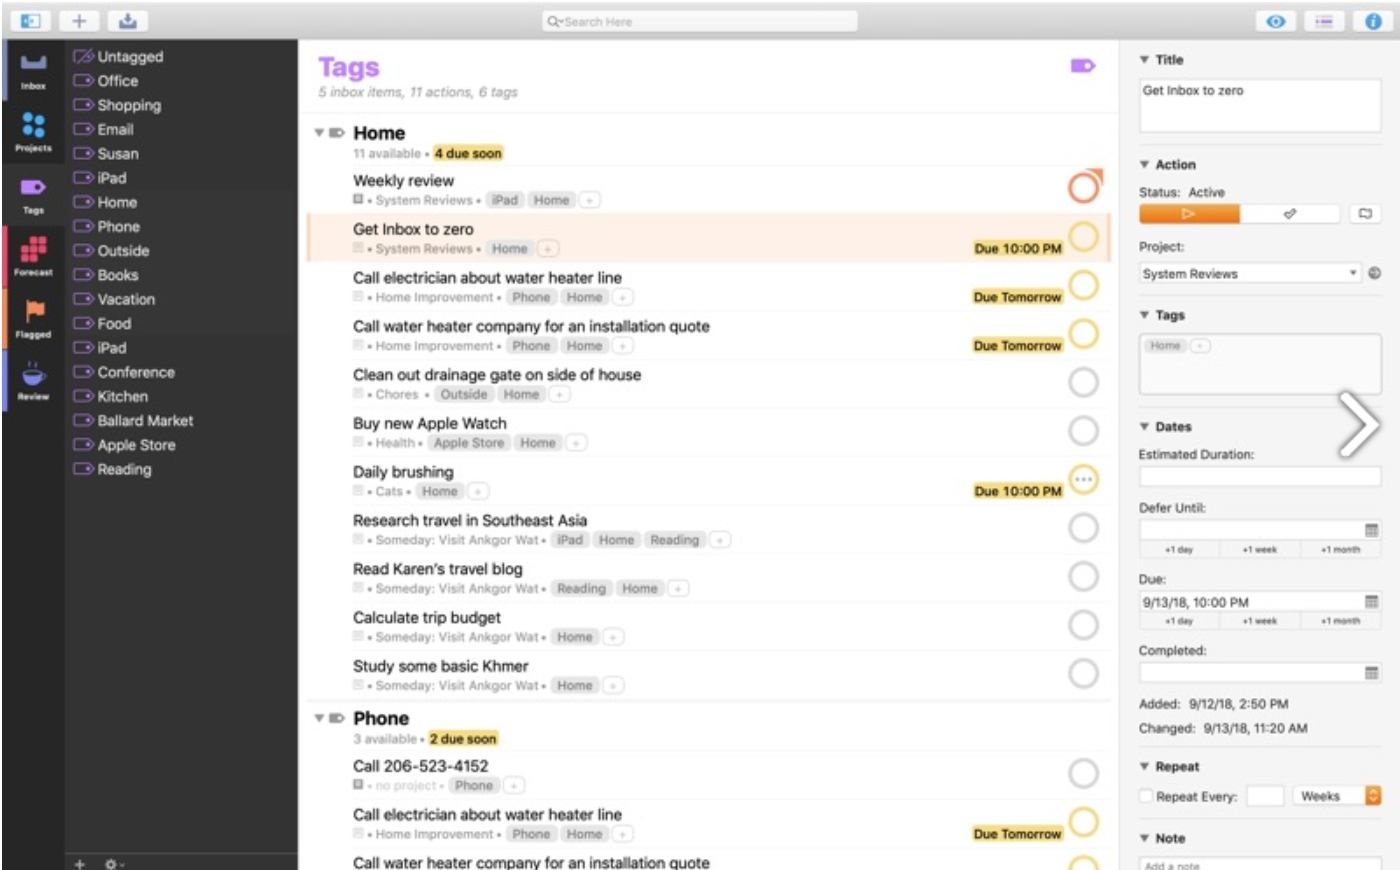
Task: Set status to Active with orange segment
Action: (x=1188, y=214)
